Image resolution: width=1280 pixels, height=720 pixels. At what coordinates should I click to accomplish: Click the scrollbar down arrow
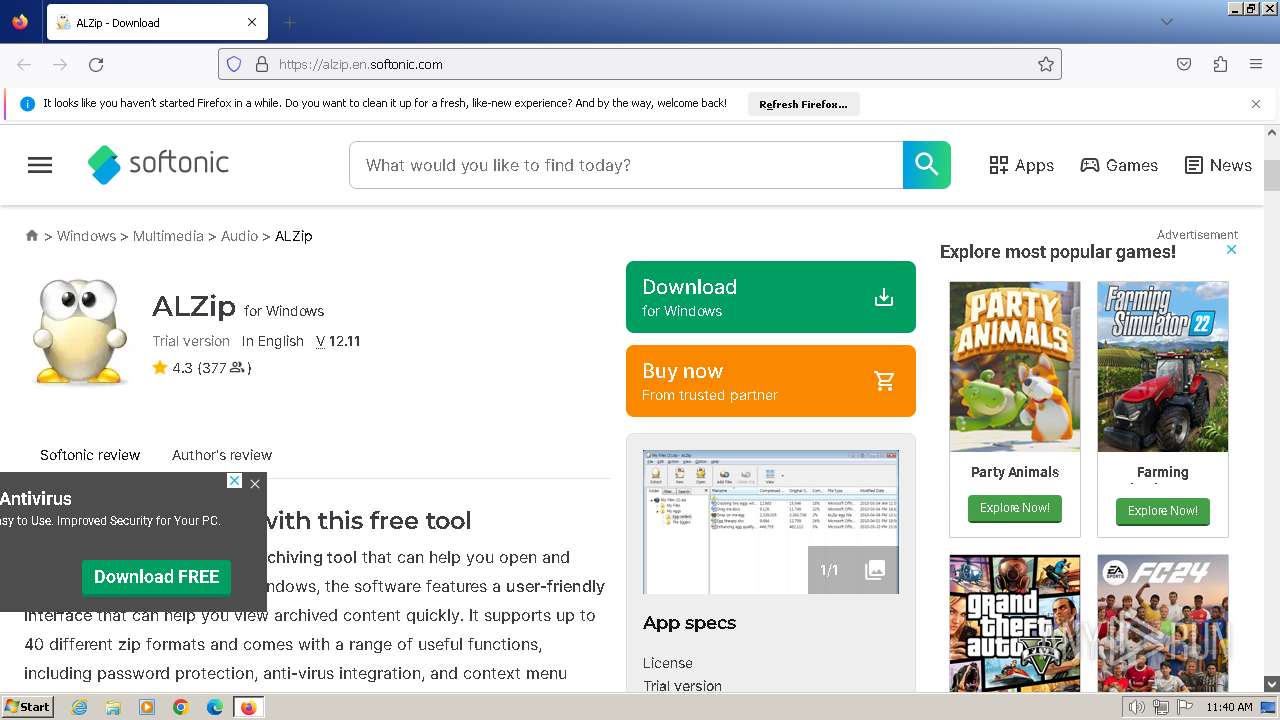(1272, 684)
